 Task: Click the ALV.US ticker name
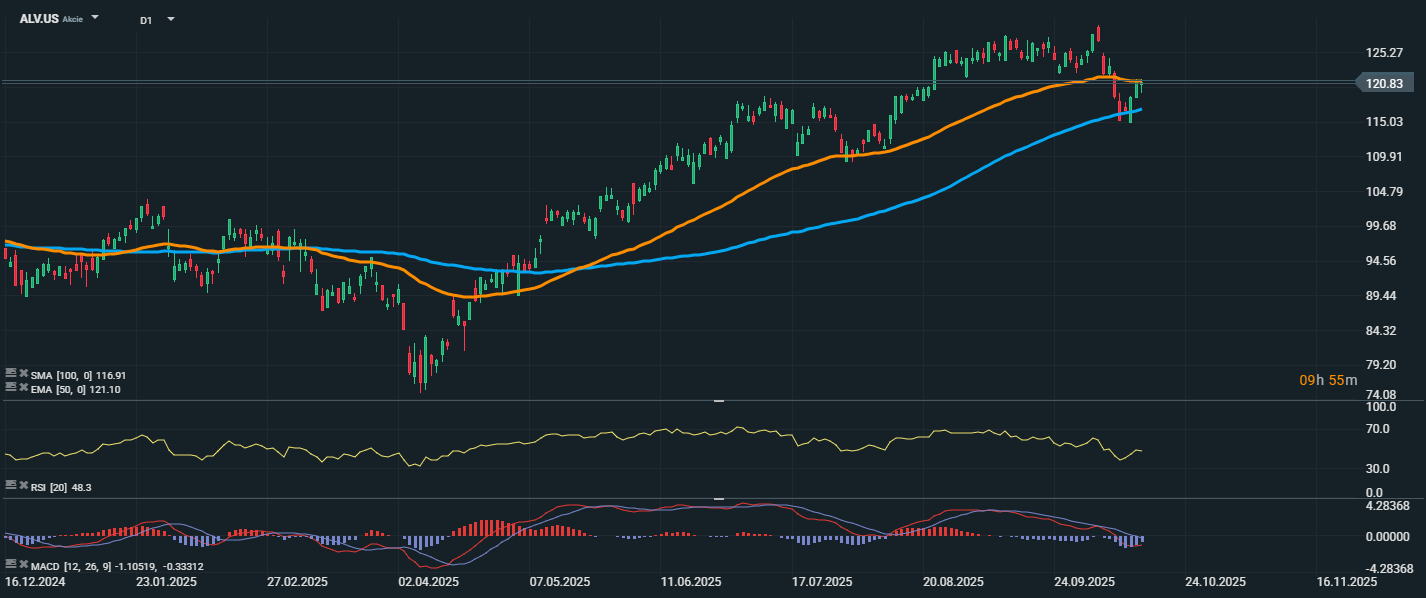click(x=39, y=18)
